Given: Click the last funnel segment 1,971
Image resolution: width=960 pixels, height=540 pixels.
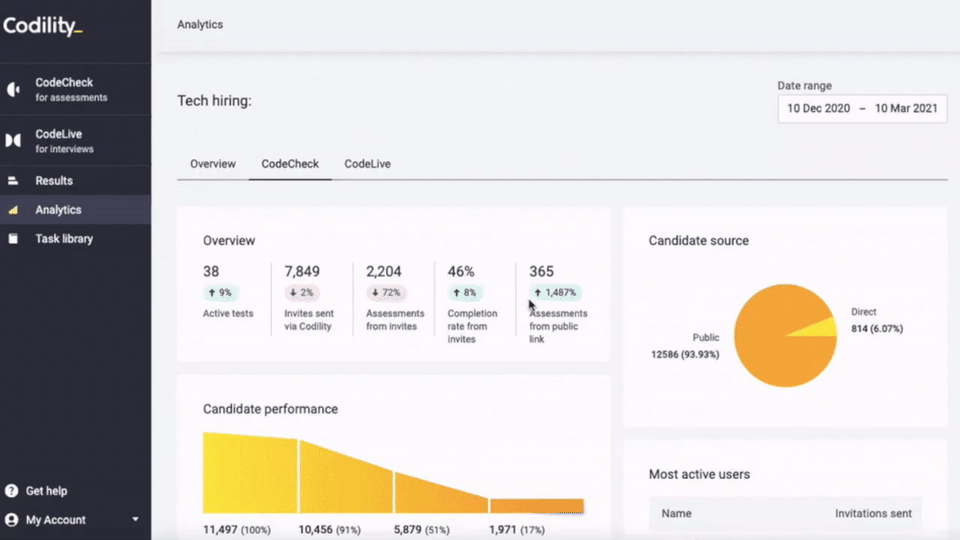Looking at the screenshot, I should 537,506.
